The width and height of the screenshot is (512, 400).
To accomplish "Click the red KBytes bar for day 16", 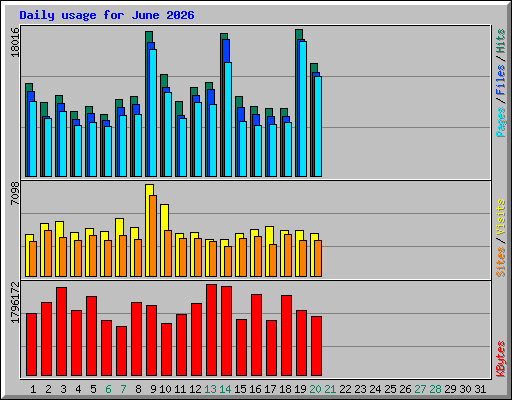I will 256,335.
